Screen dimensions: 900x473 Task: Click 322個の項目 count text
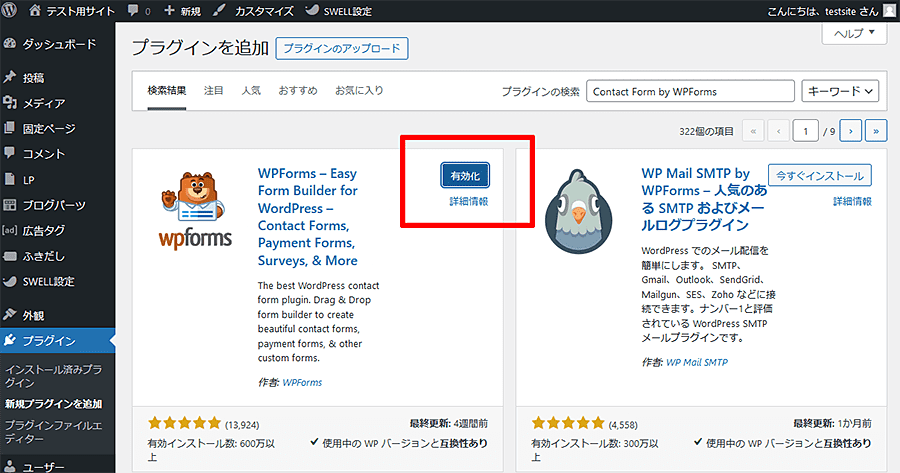tap(706, 131)
